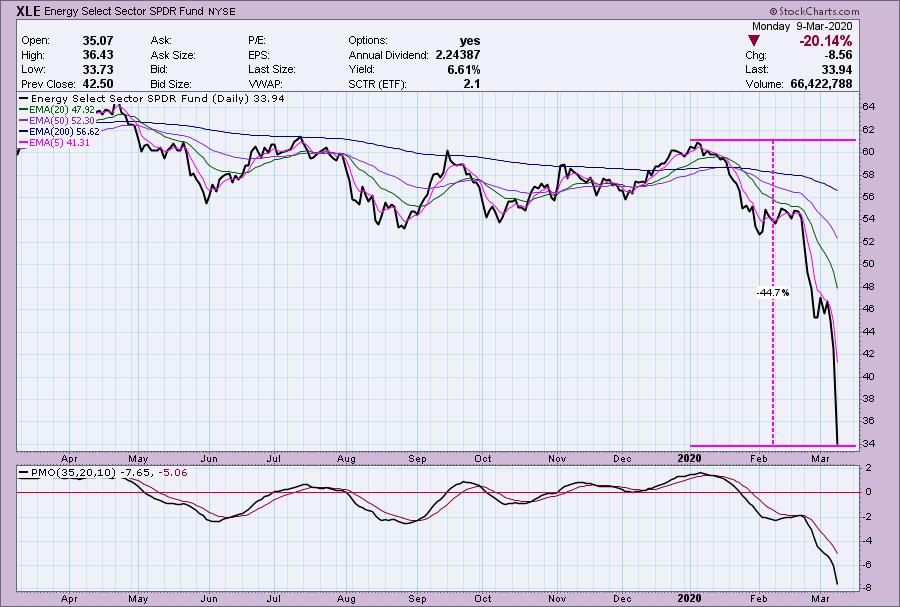Click the Energy Select Sector SPDR Fund title
Screen dimensions: 900x607
[123, 11]
